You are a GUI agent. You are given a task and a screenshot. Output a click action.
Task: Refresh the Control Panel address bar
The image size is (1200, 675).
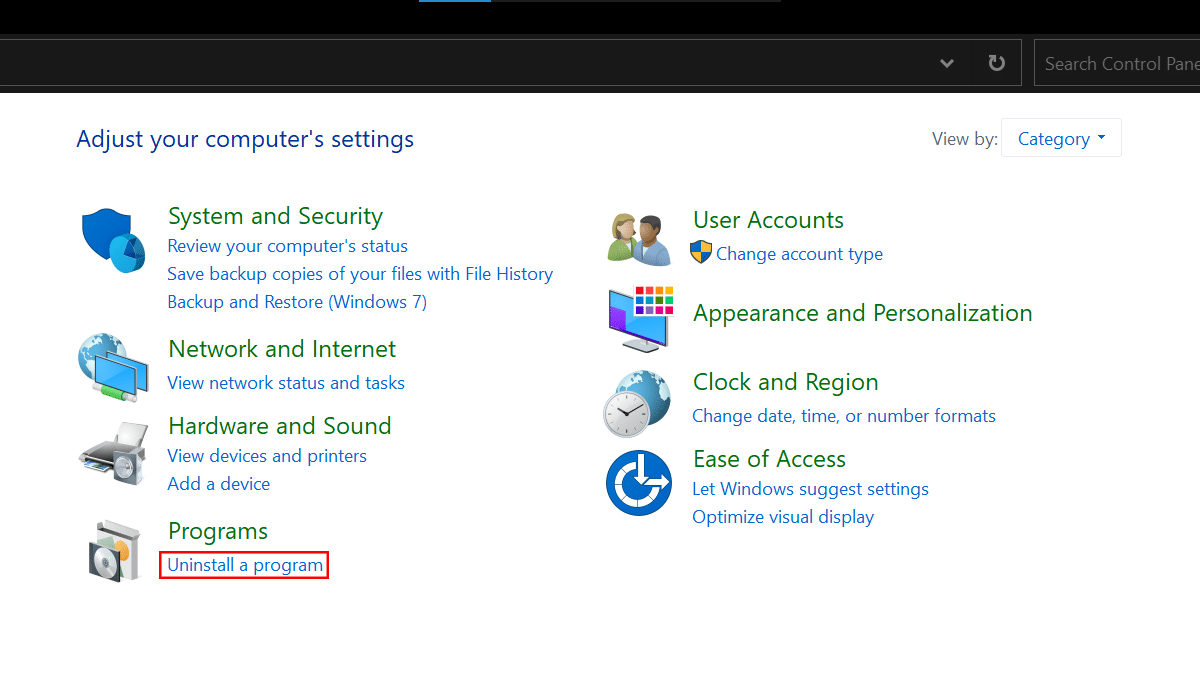pyautogui.click(x=996, y=63)
